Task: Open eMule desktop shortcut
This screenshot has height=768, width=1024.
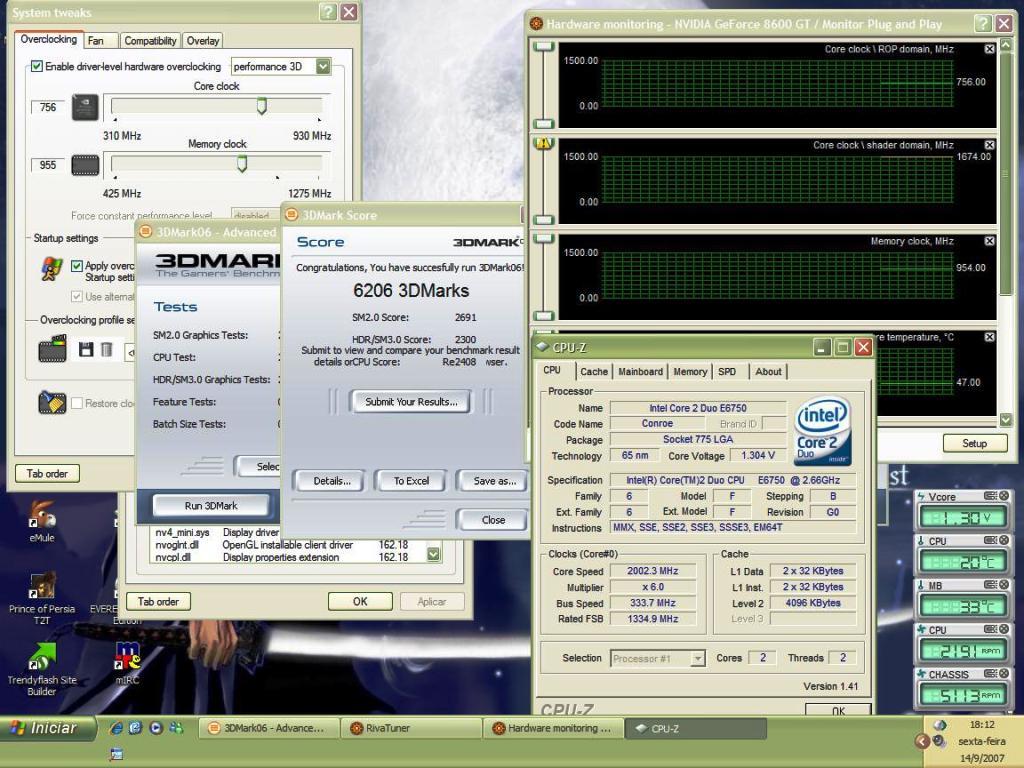Action: pos(42,520)
